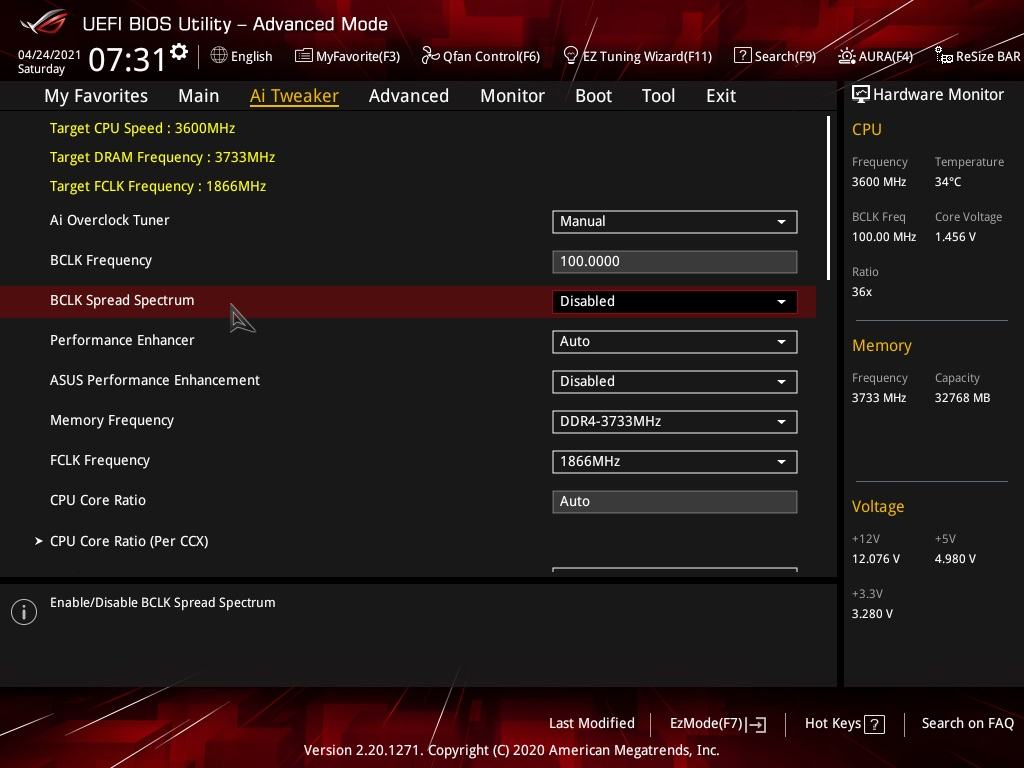Switch to the Advanced tab
This screenshot has width=1024, height=768.
tap(409, 96)
